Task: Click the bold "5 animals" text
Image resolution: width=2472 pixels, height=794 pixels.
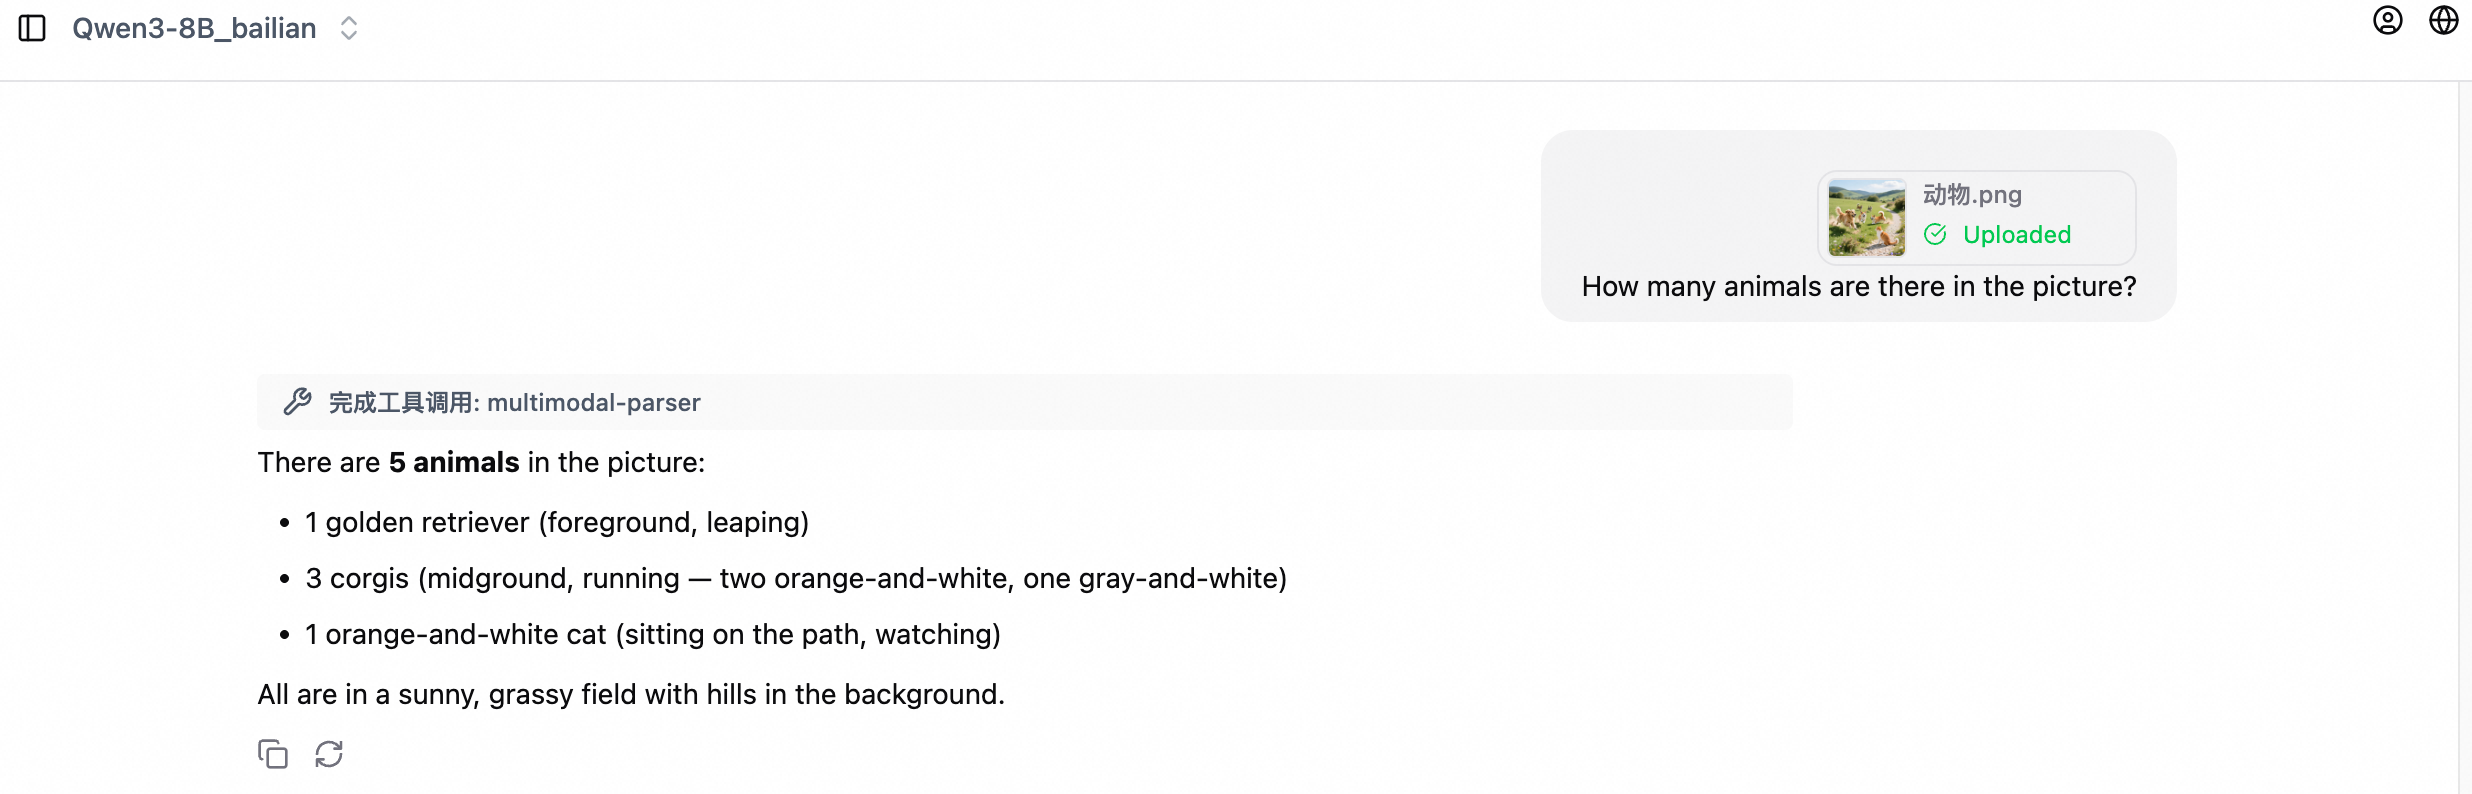Action: click(454, 463)
